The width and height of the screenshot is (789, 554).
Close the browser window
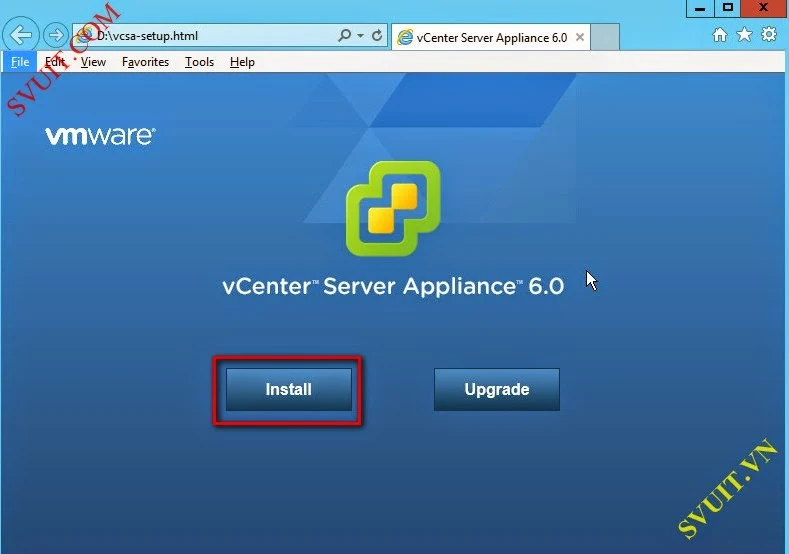click(764, 8)
